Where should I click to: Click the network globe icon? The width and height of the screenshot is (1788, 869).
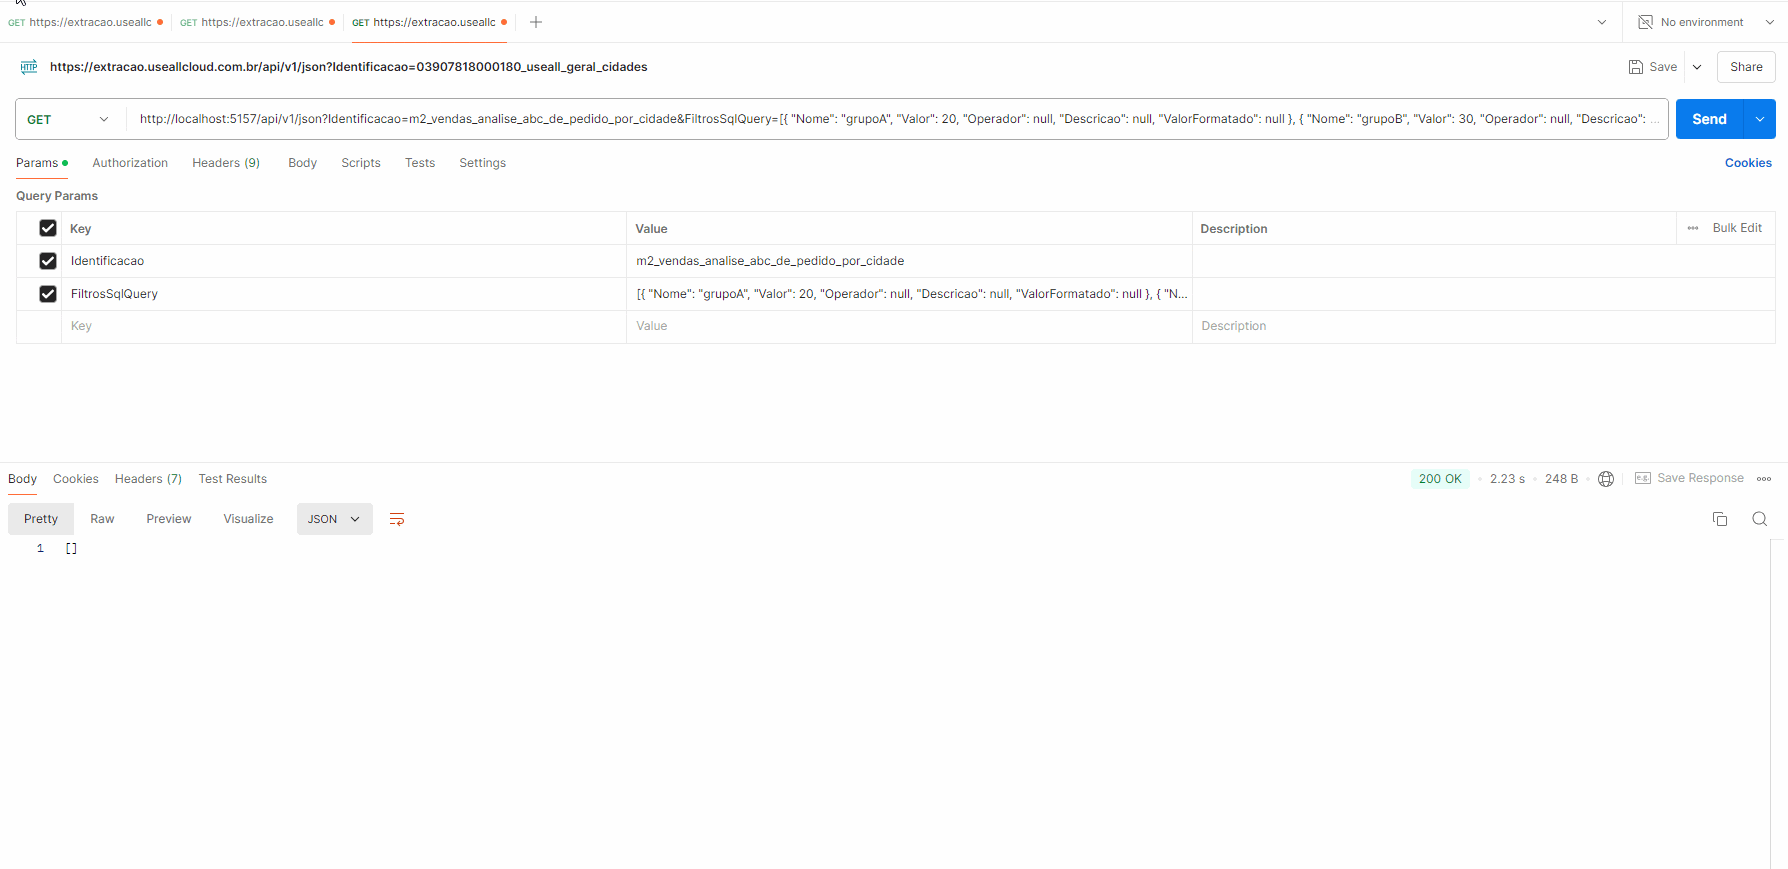coord(1606,479)
